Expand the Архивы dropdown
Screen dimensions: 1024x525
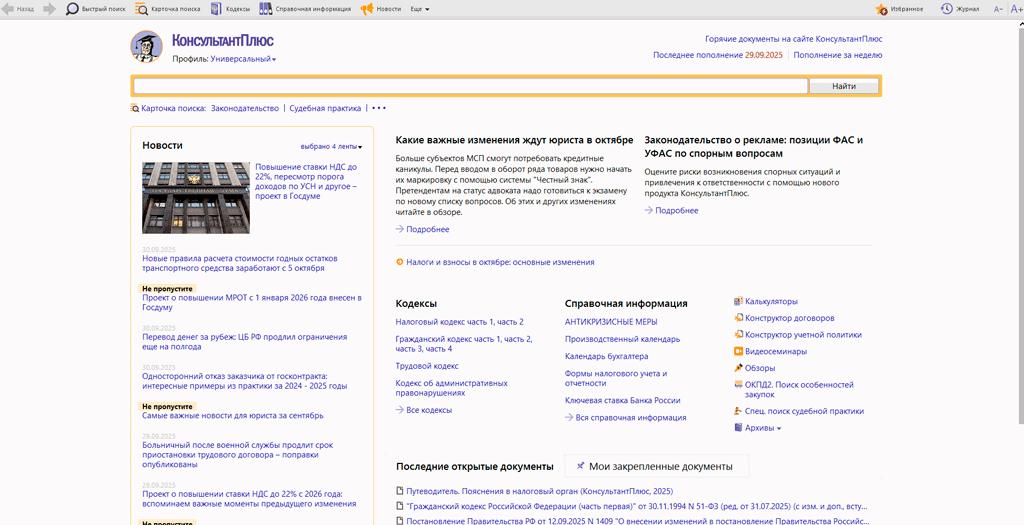[762, 428]
